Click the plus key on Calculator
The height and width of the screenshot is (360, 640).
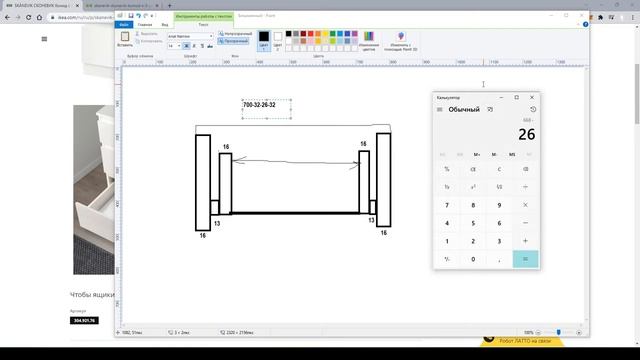[525, 241]
